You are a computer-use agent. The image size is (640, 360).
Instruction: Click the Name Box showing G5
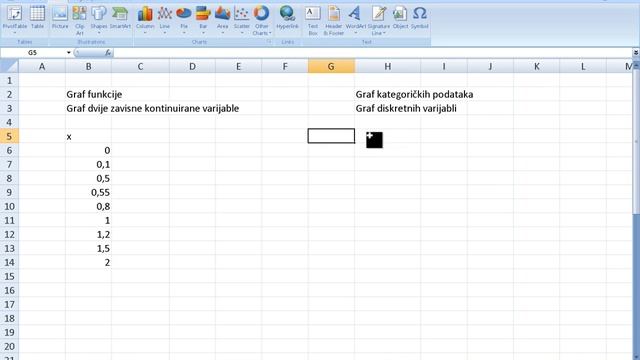tap(33, 53)
